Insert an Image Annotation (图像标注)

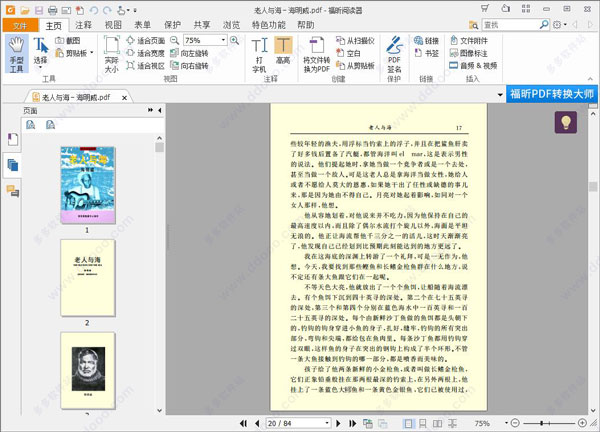tap(469, 53)
